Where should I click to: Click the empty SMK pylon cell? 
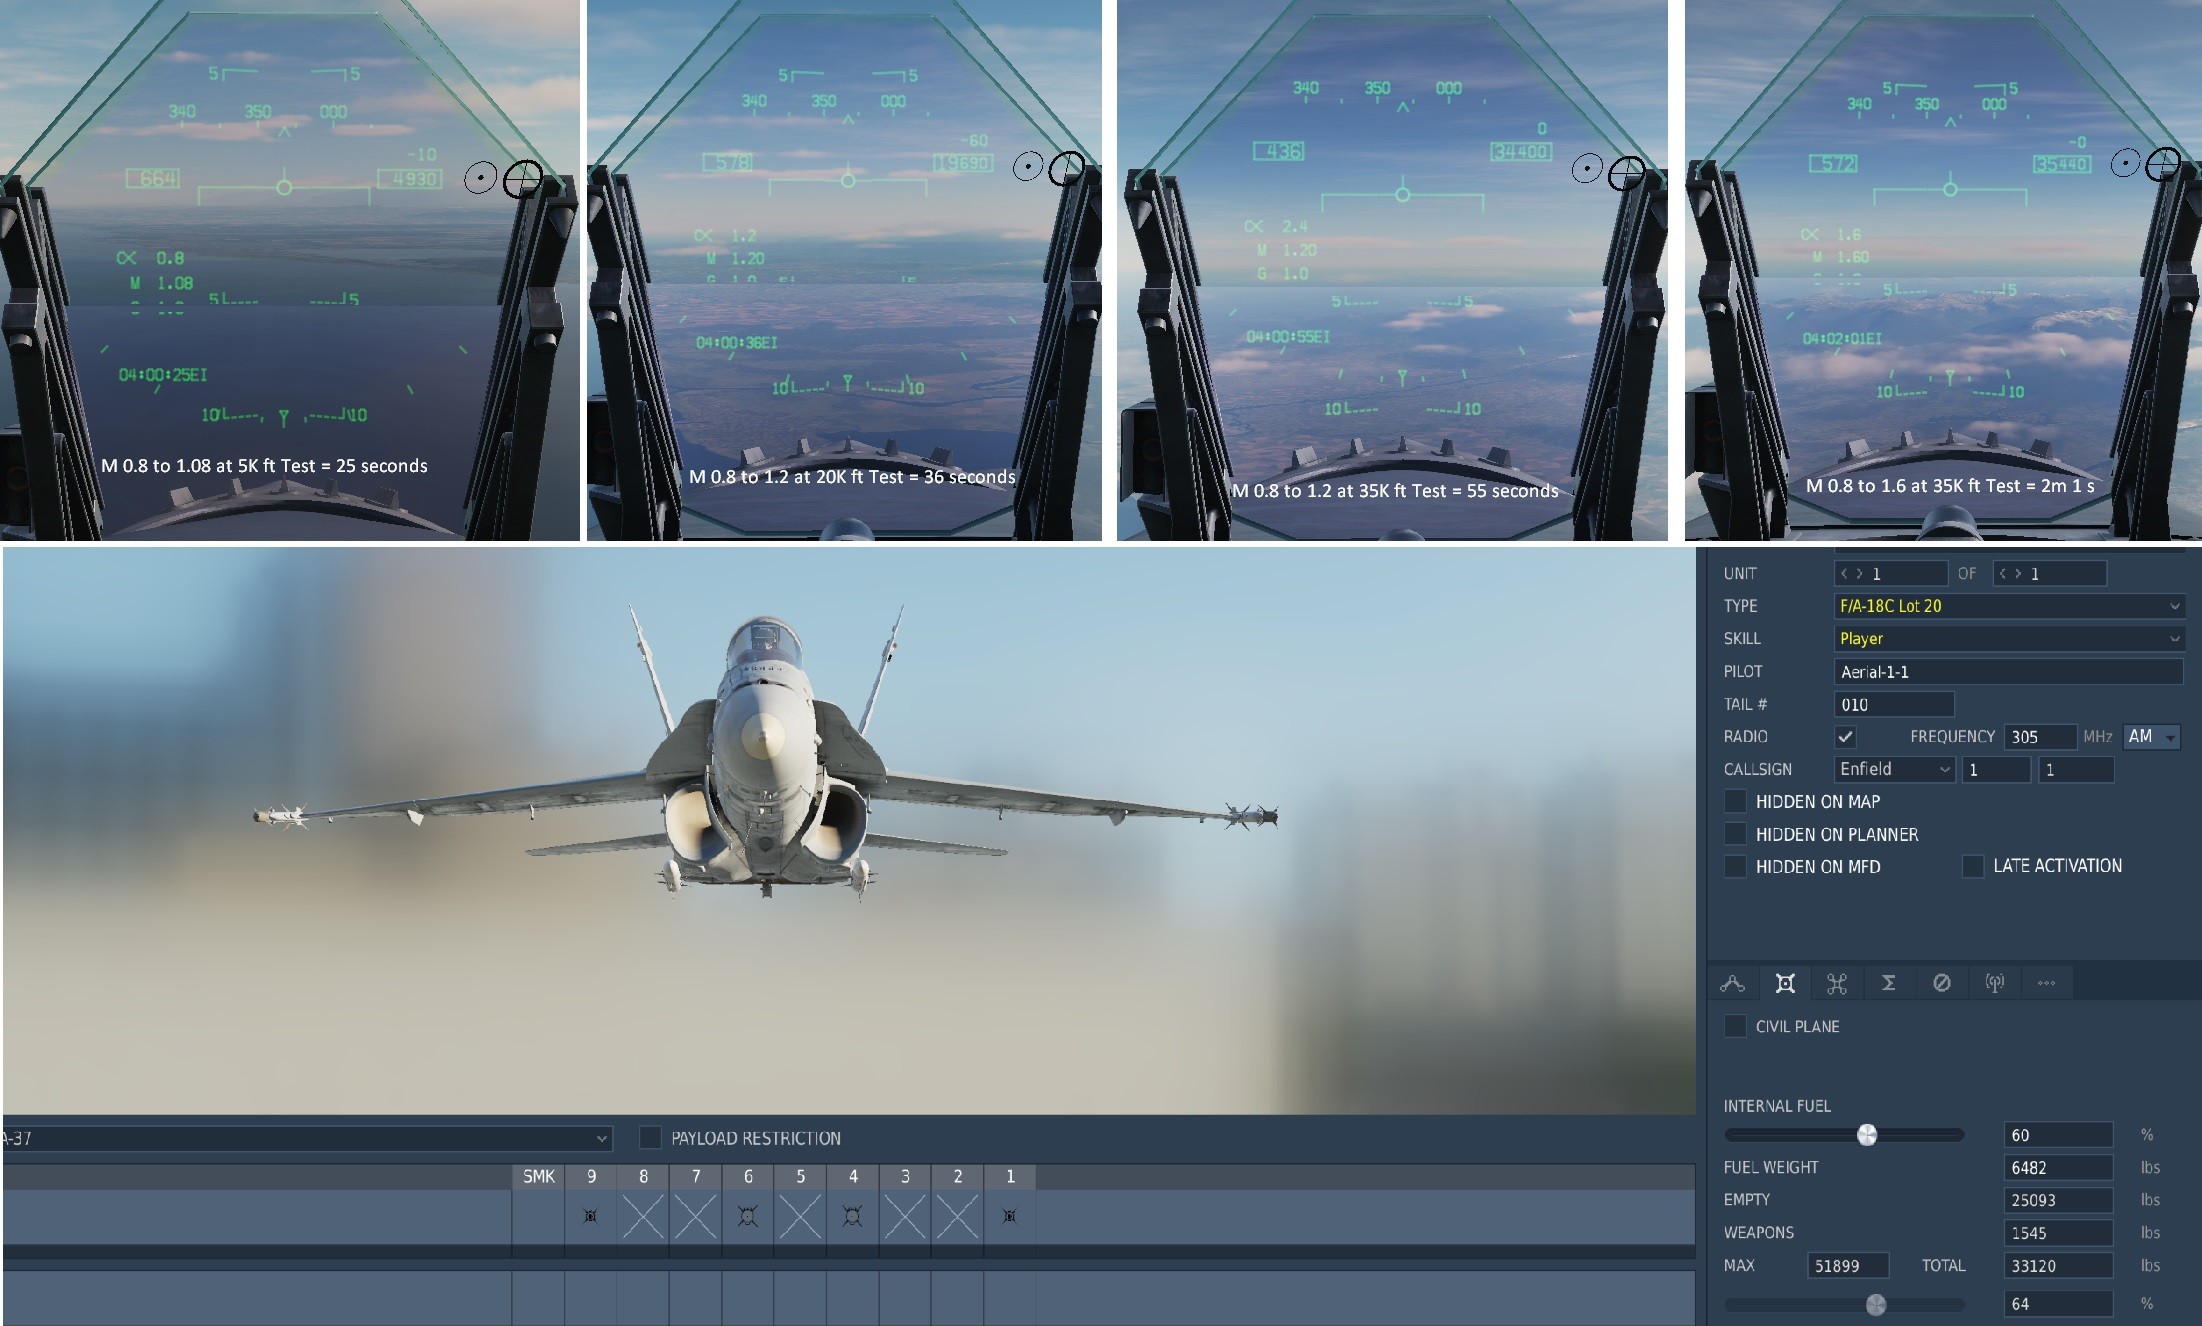538,1216
